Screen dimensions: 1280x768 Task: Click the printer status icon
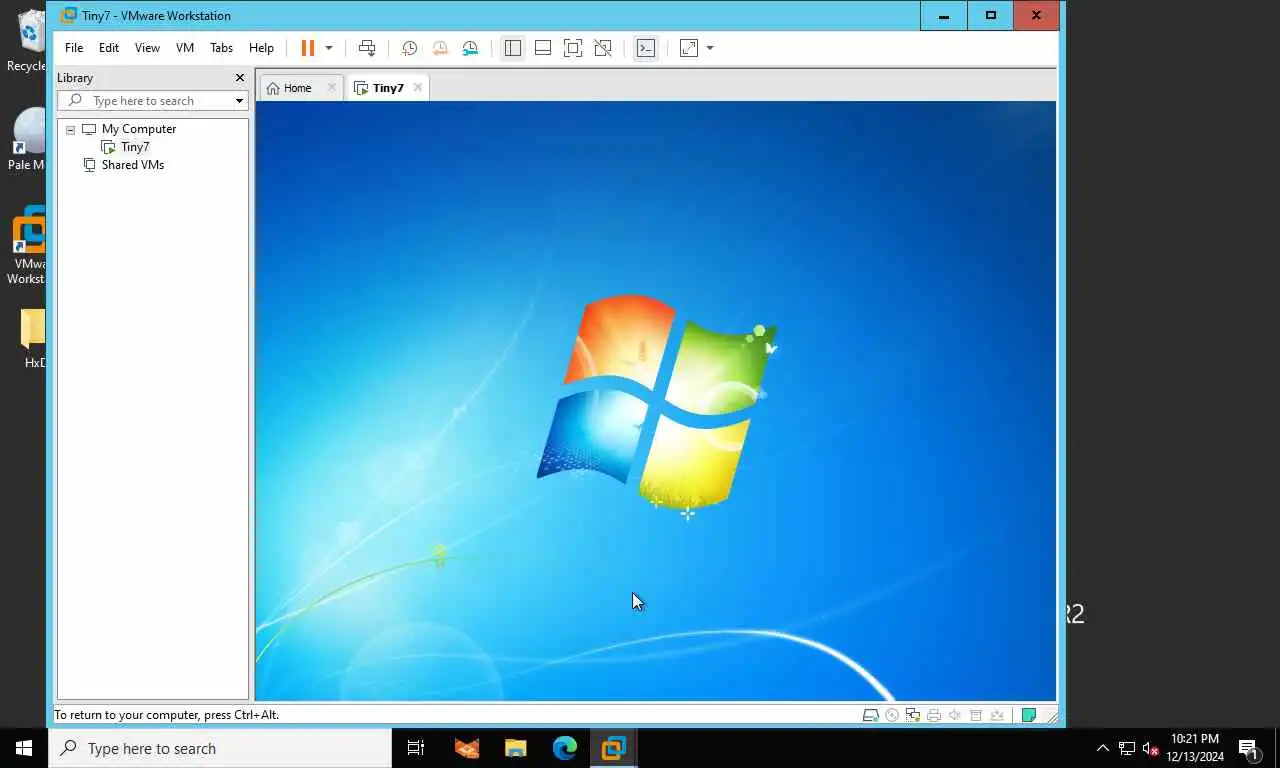[934, 715]
